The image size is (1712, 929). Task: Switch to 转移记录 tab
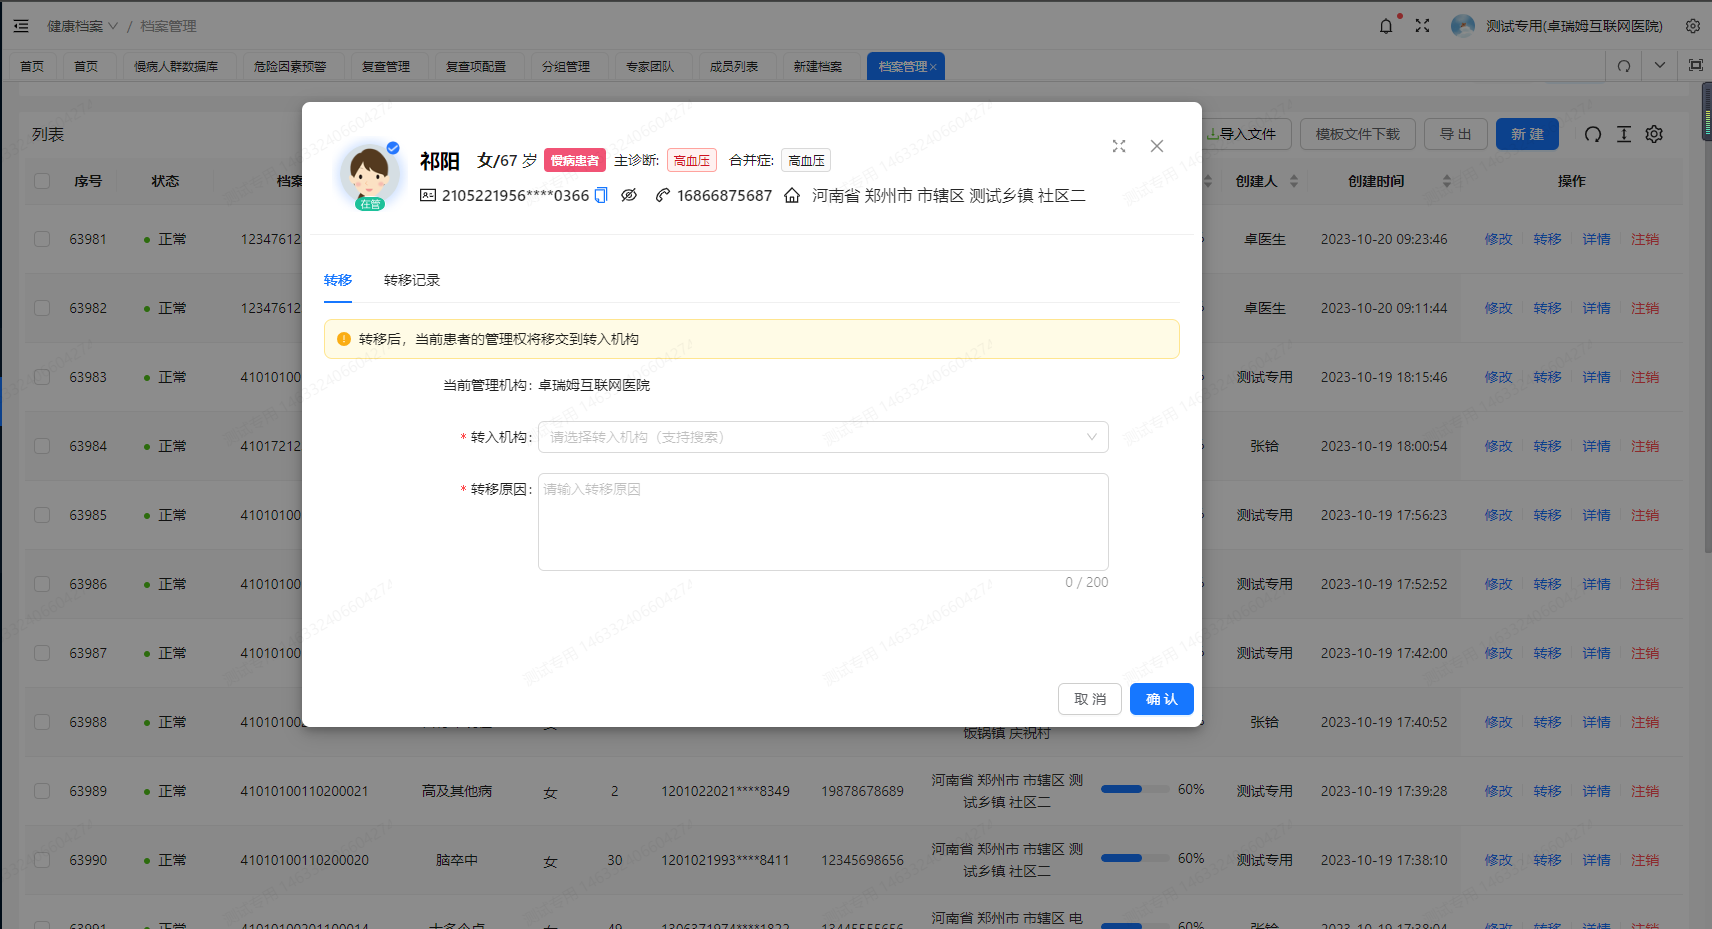(412, 280)
